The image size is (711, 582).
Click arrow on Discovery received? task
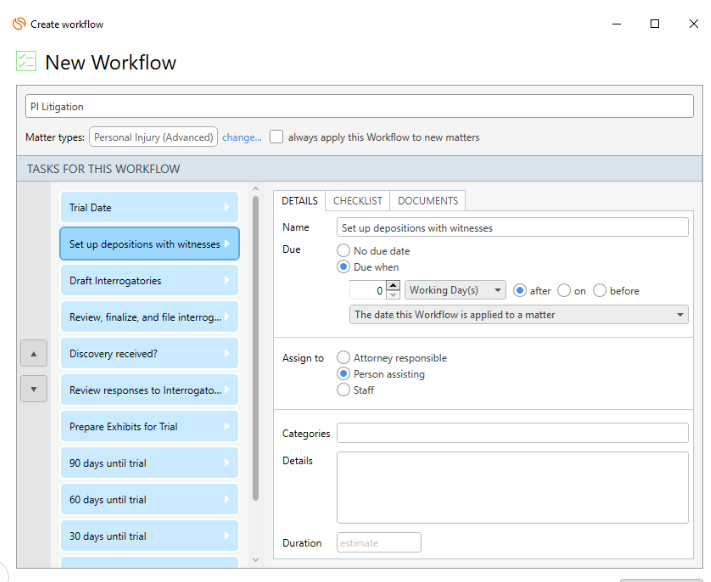click(227, 353)
